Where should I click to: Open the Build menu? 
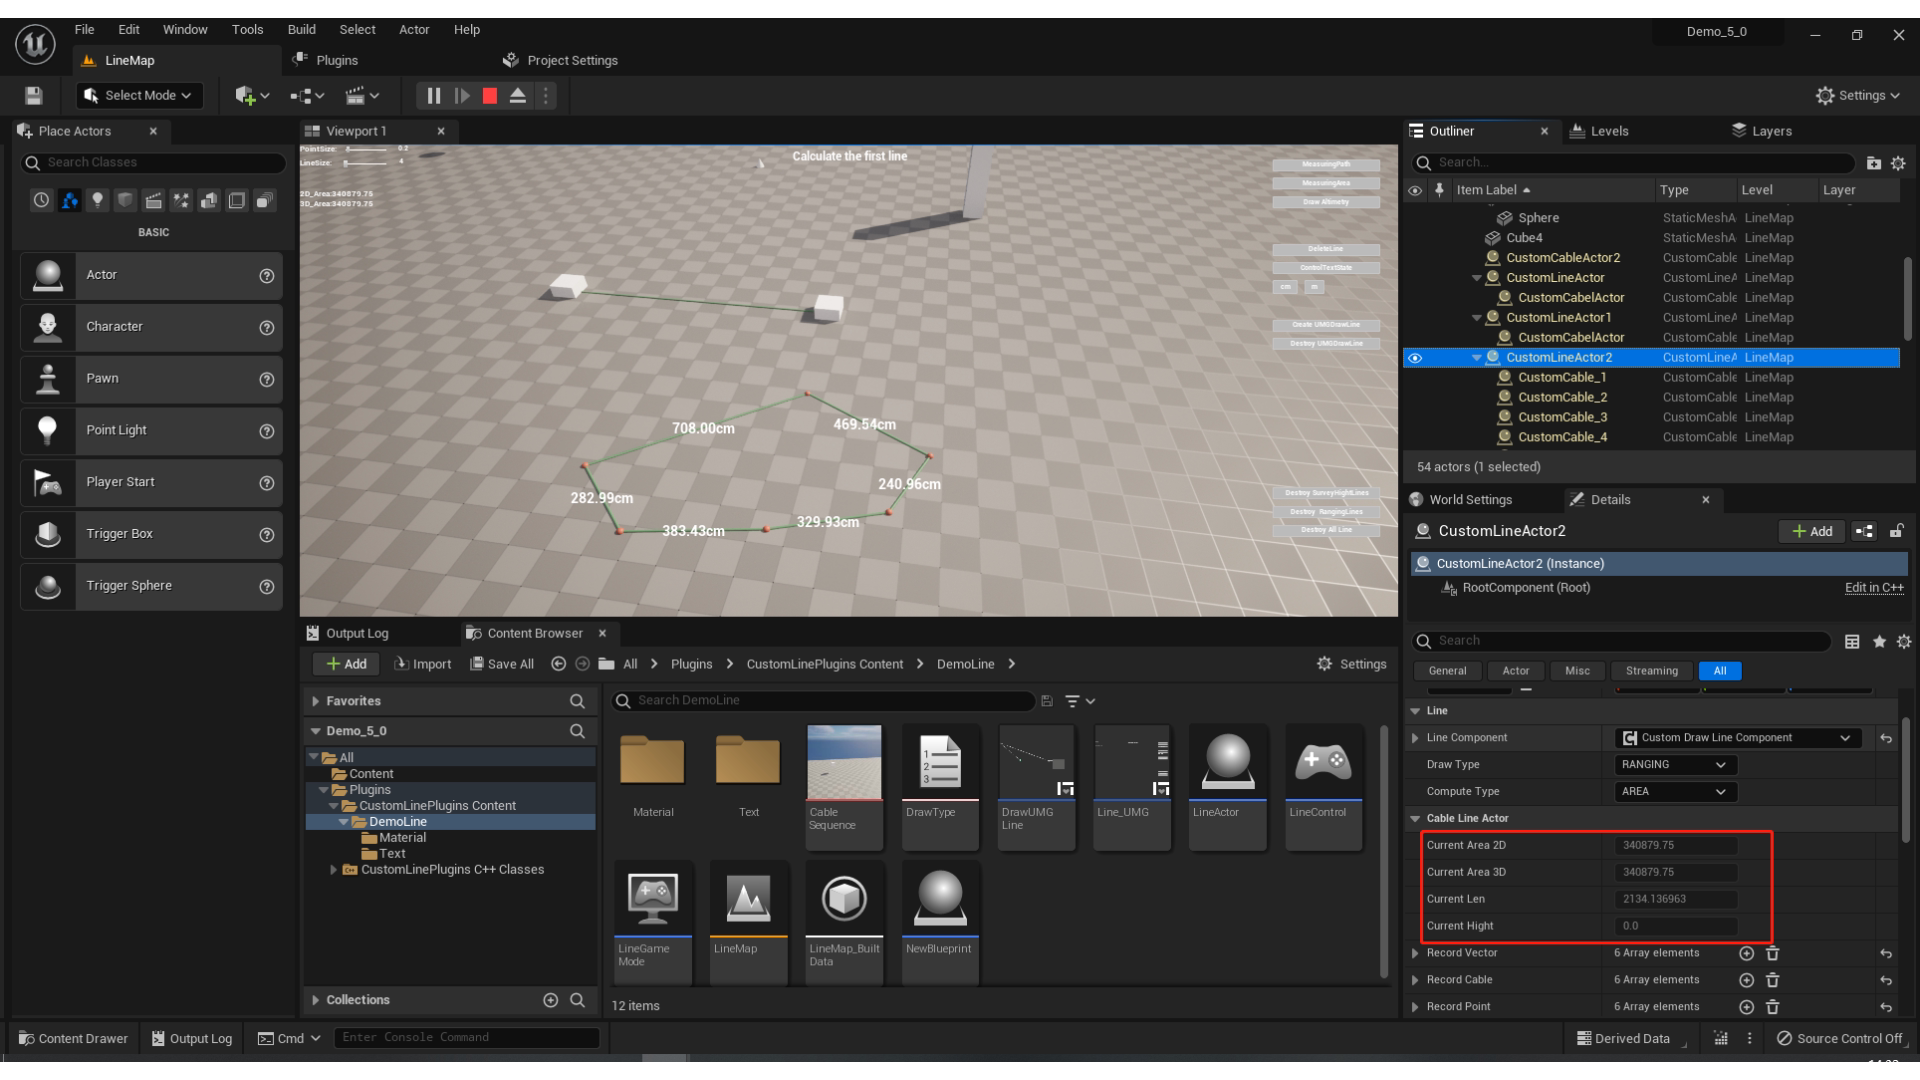pos(301,30)
